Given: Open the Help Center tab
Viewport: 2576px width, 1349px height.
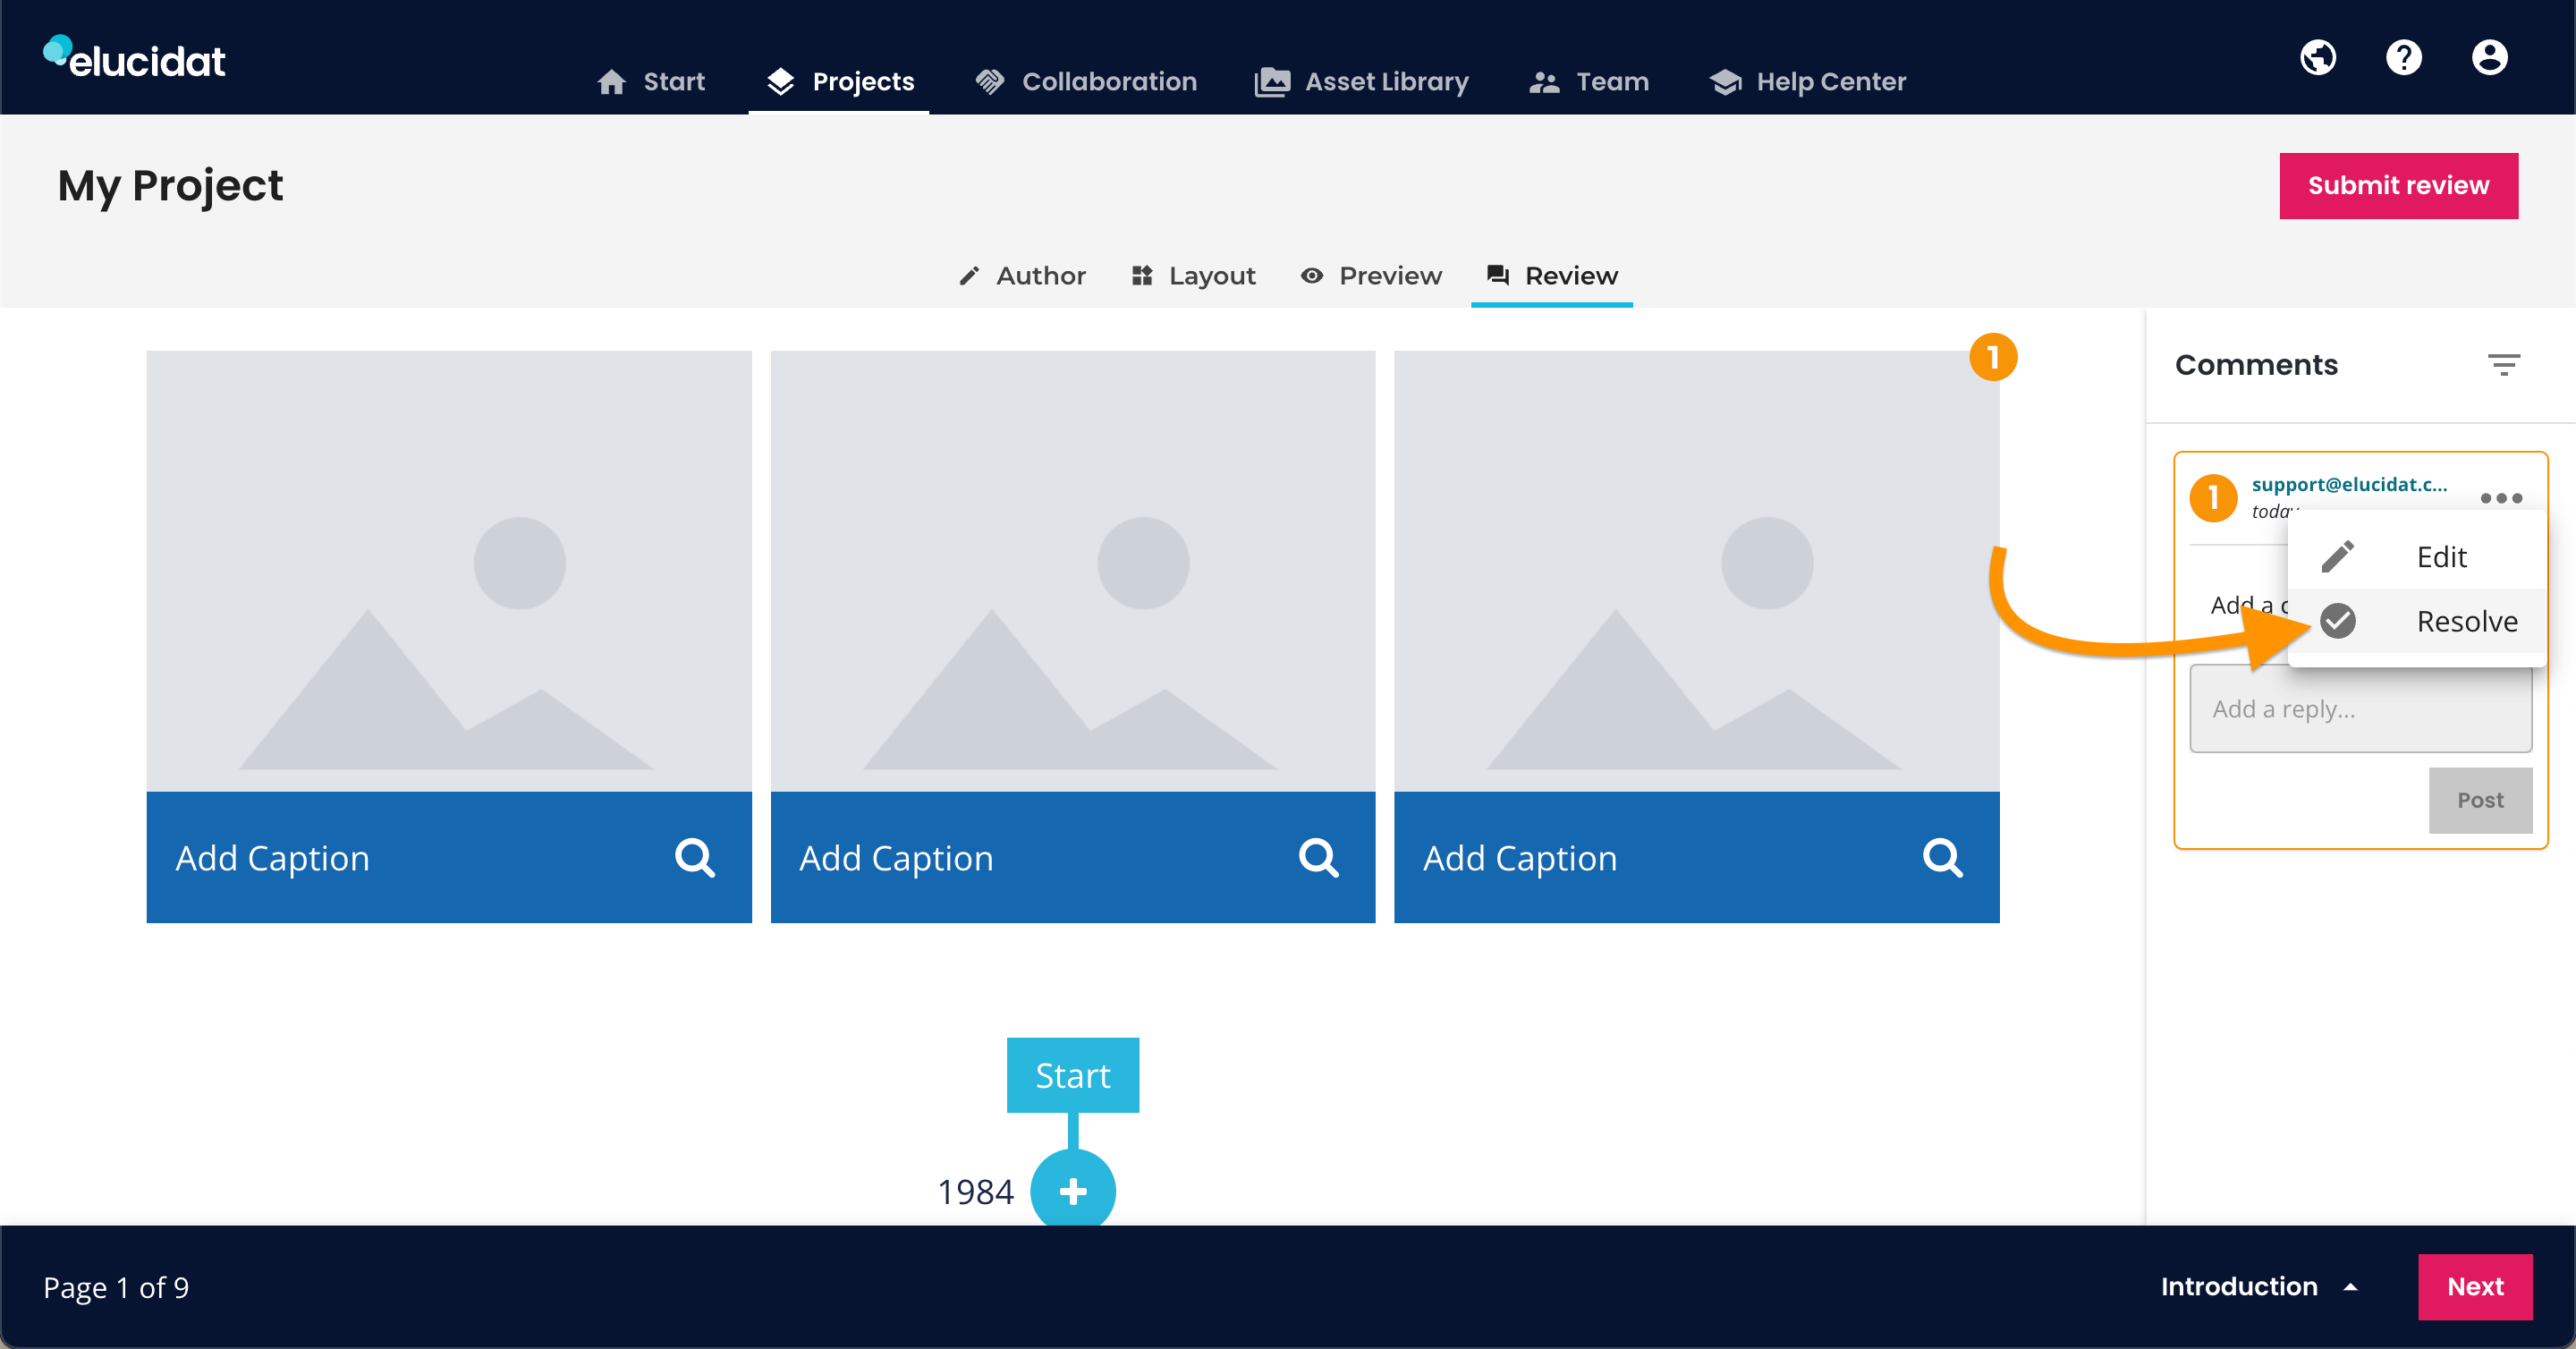Looking at the screenshot, I should [1808, 81].
